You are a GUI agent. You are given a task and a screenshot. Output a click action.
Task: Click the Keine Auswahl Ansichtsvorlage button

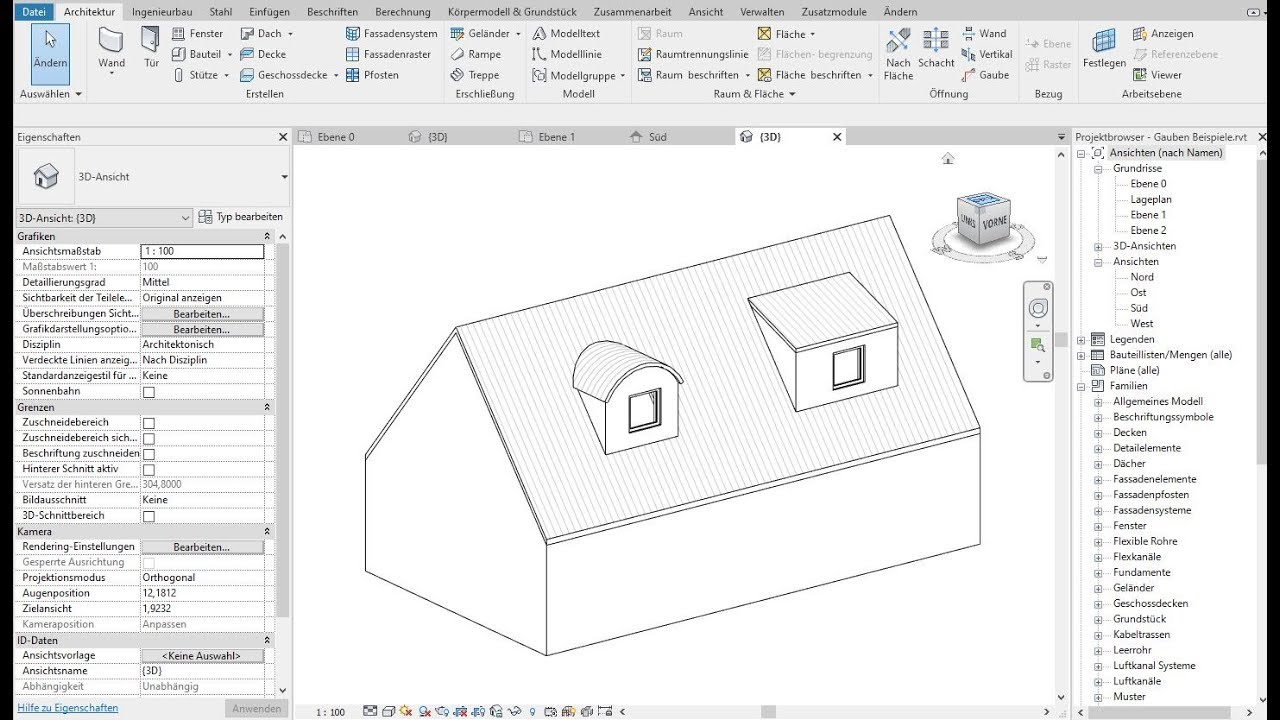202,656
